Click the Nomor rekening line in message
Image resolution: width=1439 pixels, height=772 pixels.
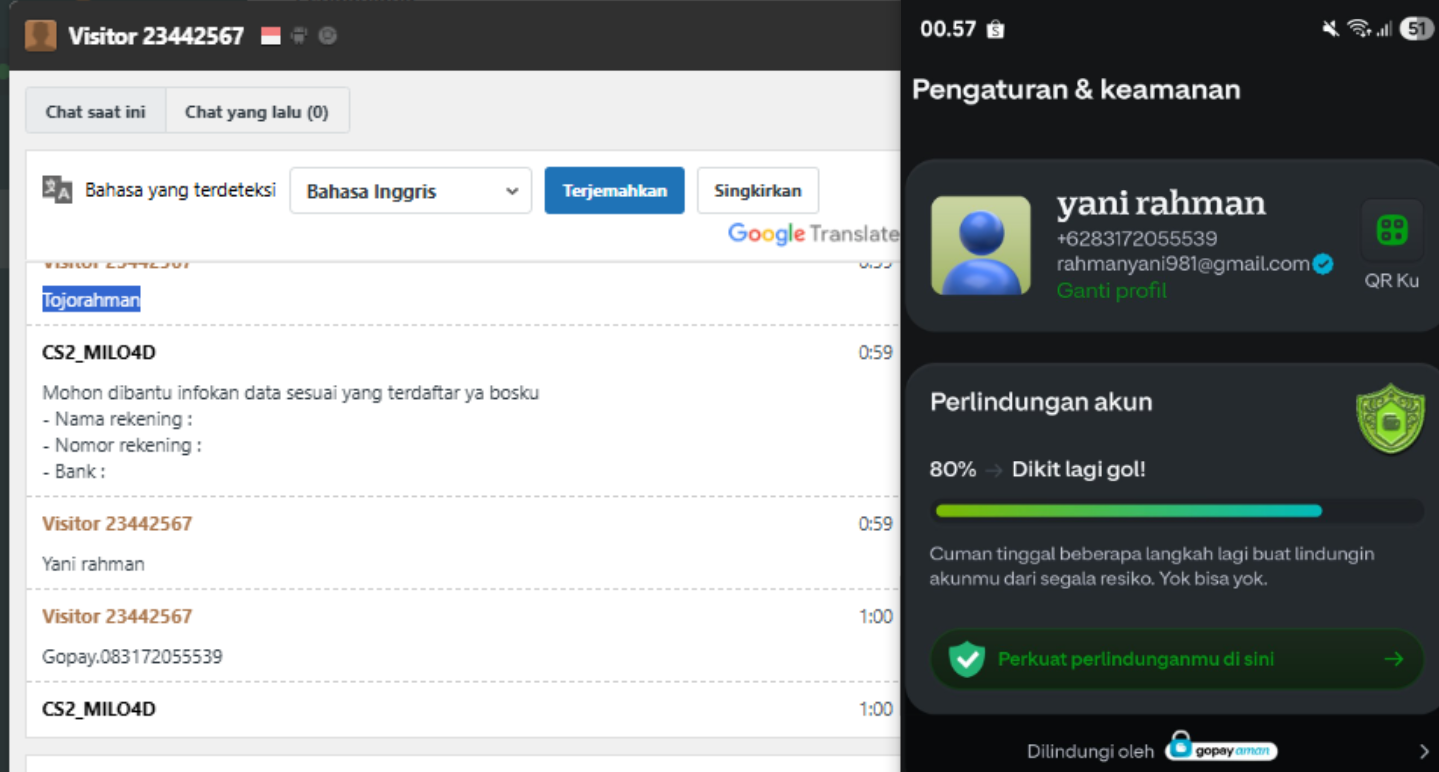pos(122,445)
